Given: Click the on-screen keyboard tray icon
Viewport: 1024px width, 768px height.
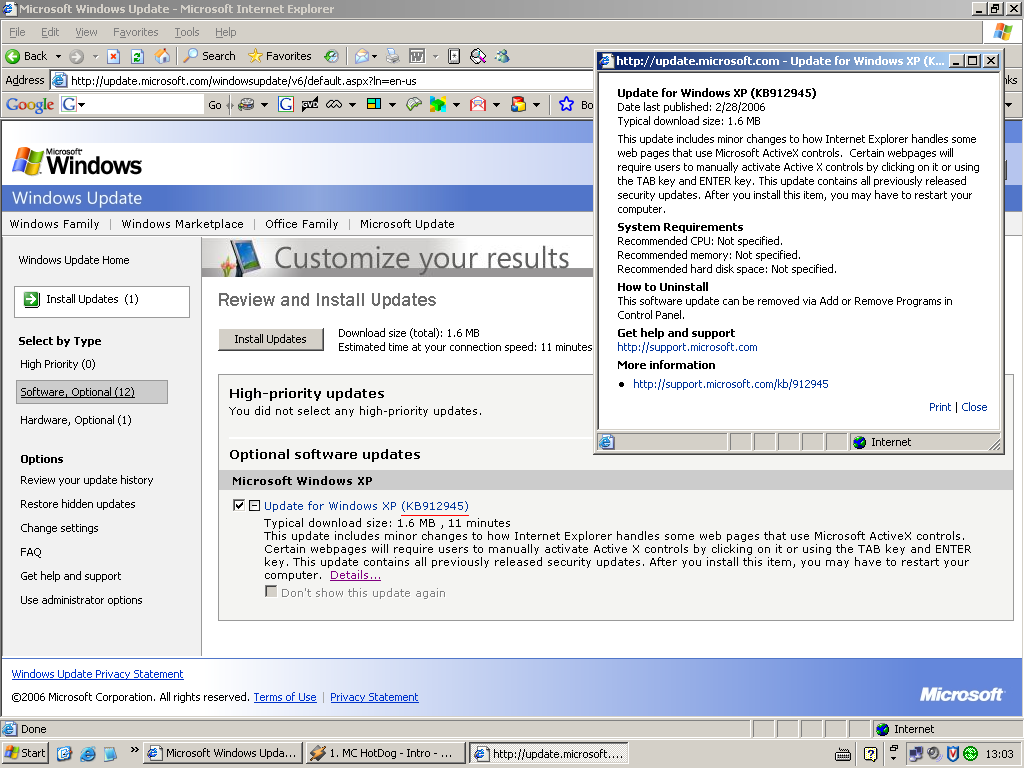Looking at the screenshot, I should (843, 754).
